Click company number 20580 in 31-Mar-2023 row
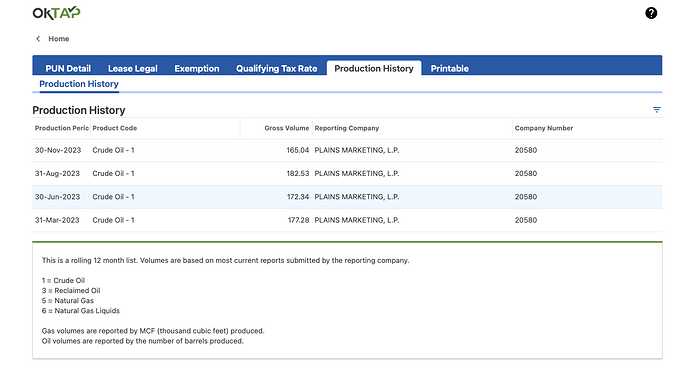The width and height of the screenshot is (690, 370). [526, 220]
